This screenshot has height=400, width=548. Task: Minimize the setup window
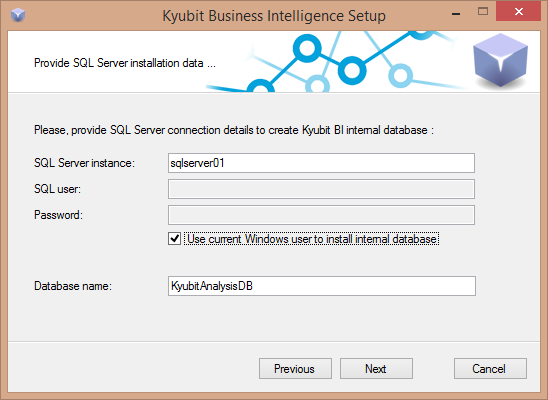point(455,13)
